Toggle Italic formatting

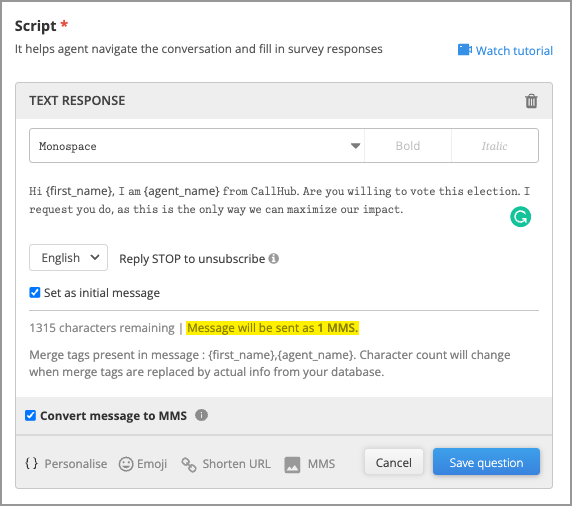[495, 146]
